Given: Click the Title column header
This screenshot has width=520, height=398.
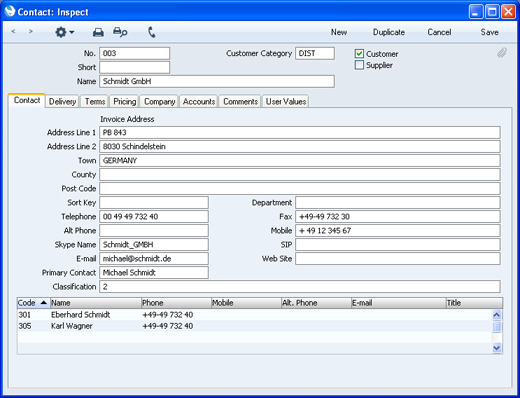Looking at the screenshot, I should [474, 303].
